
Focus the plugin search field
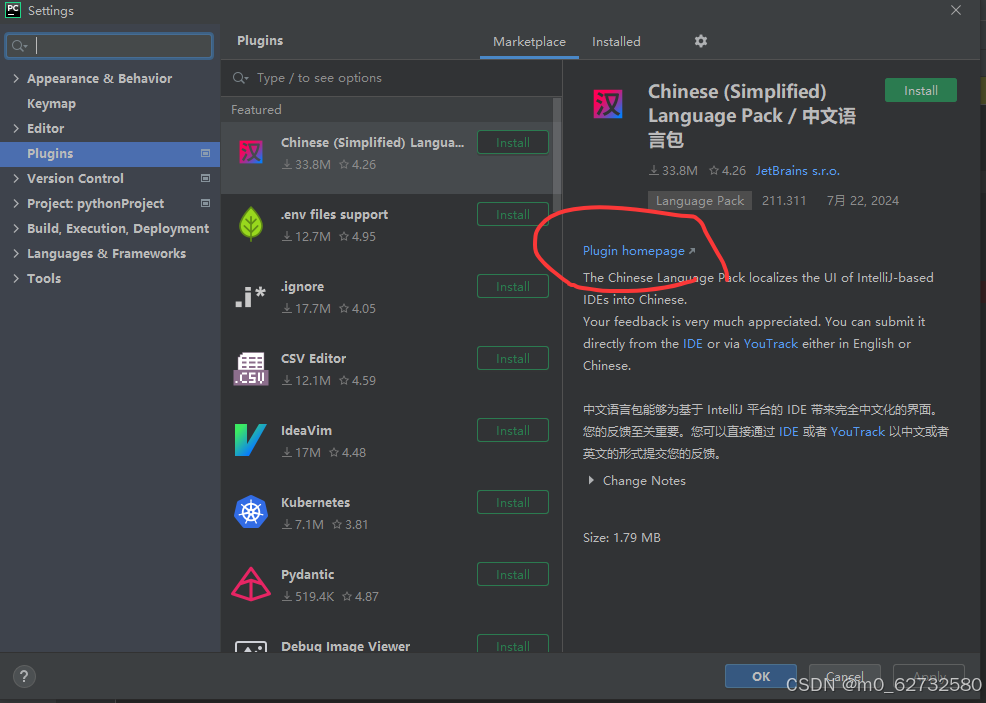(391, 78)
